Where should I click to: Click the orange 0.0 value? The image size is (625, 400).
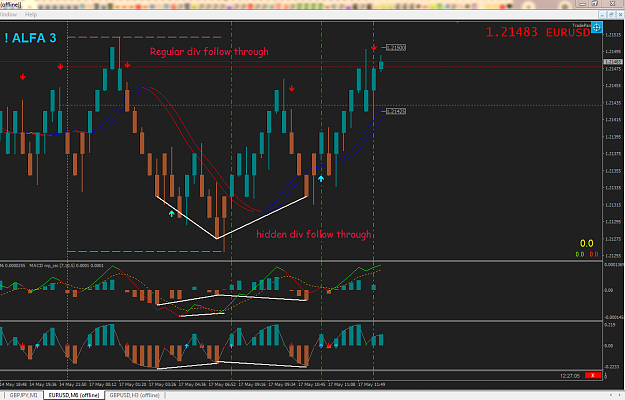coord(594,254)
